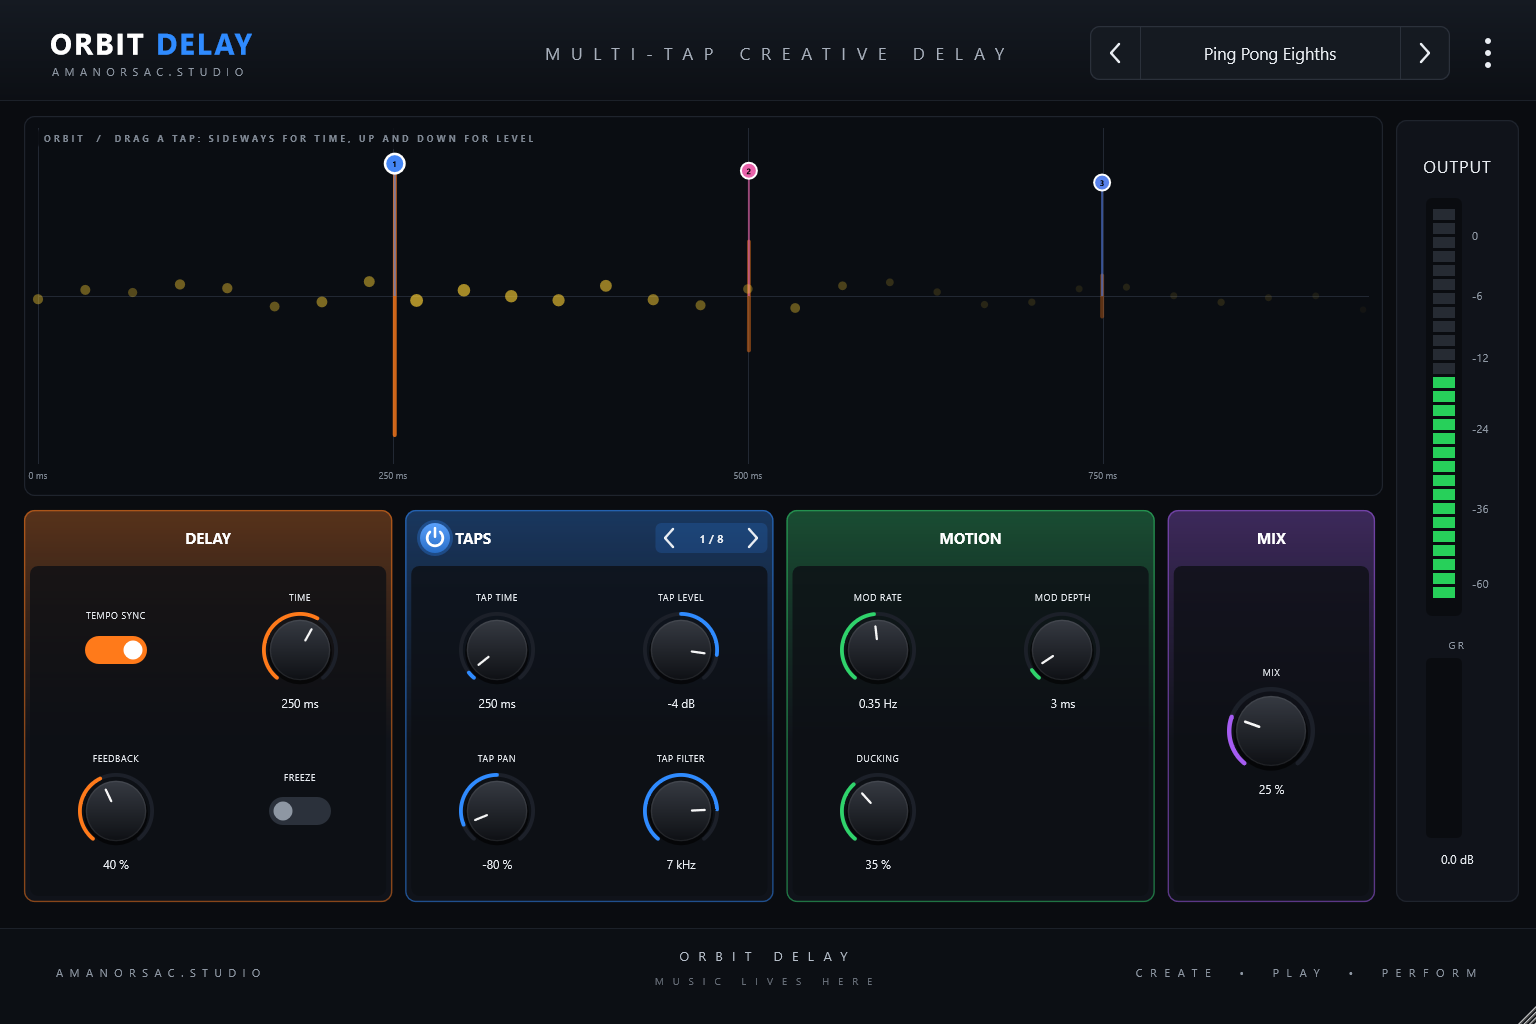Click the DELAY section header
This screenshot has height=1024, width=1536.
pos(208,538)
